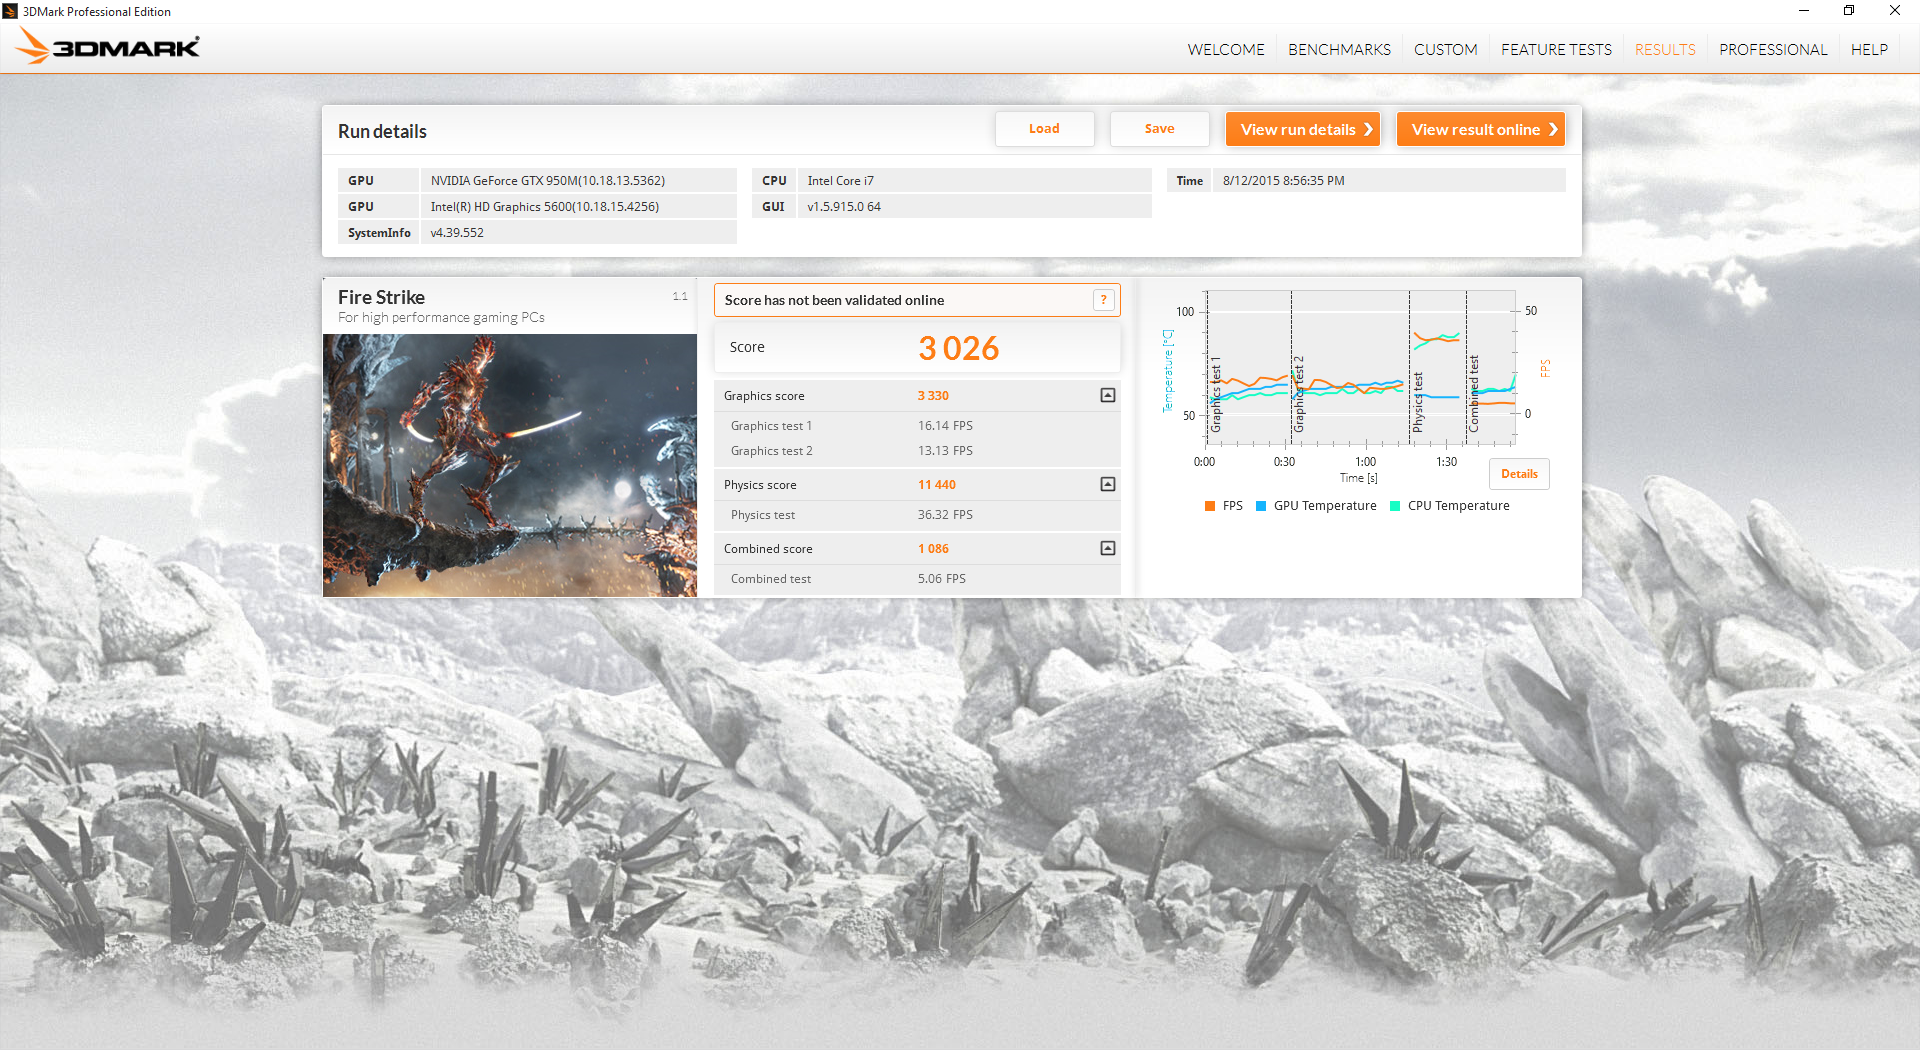1920x1050 pixels.
Task: Click the GPU Temperature legend square
Action: (1261, 506)
